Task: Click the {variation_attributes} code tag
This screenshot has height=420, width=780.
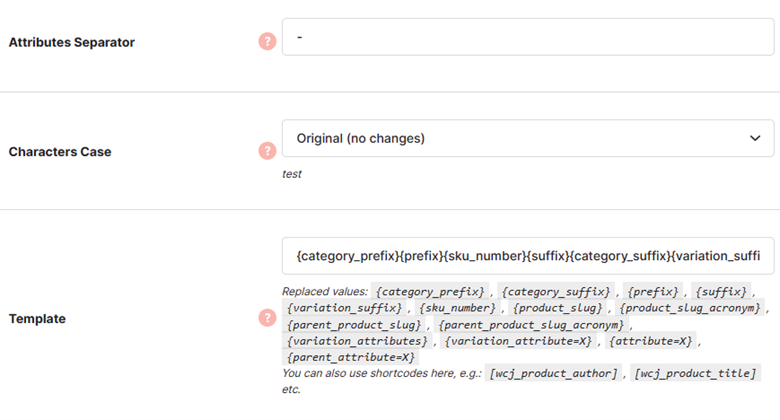Action: click(x=357, y=341)
